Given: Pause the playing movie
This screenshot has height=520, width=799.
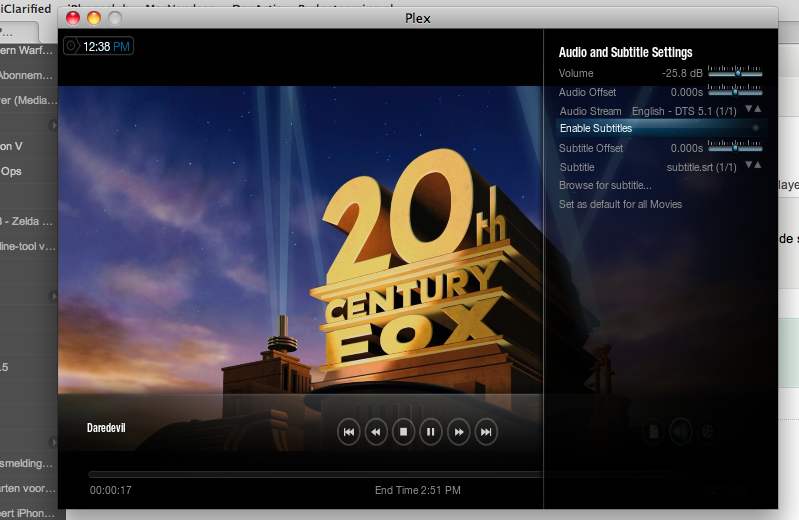Looking at the screenshot, I should pyautogui.click(x=431, y=432).
